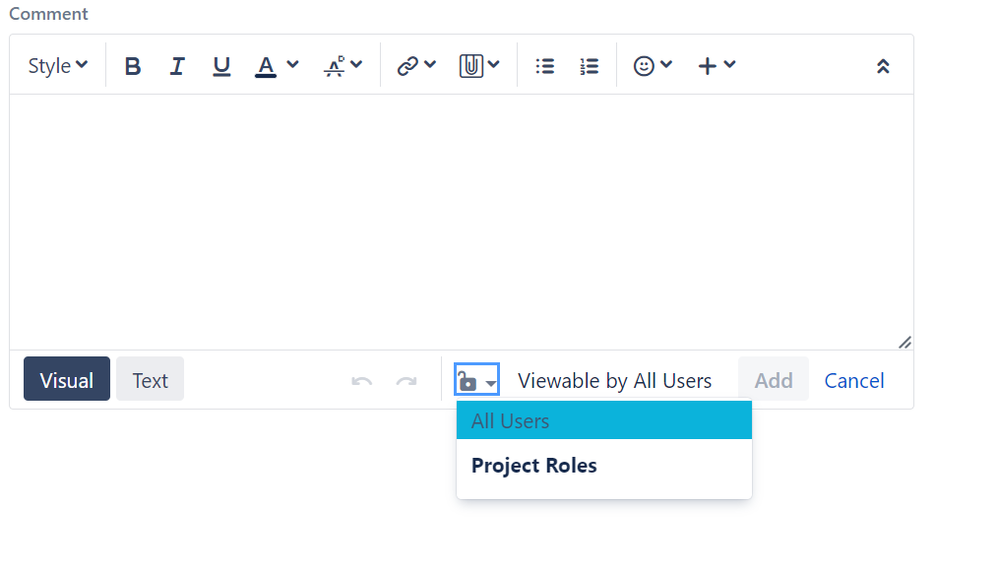Screen dimensions: 998x579
Task: Undo the last edit
Action: tap(362, 379)
